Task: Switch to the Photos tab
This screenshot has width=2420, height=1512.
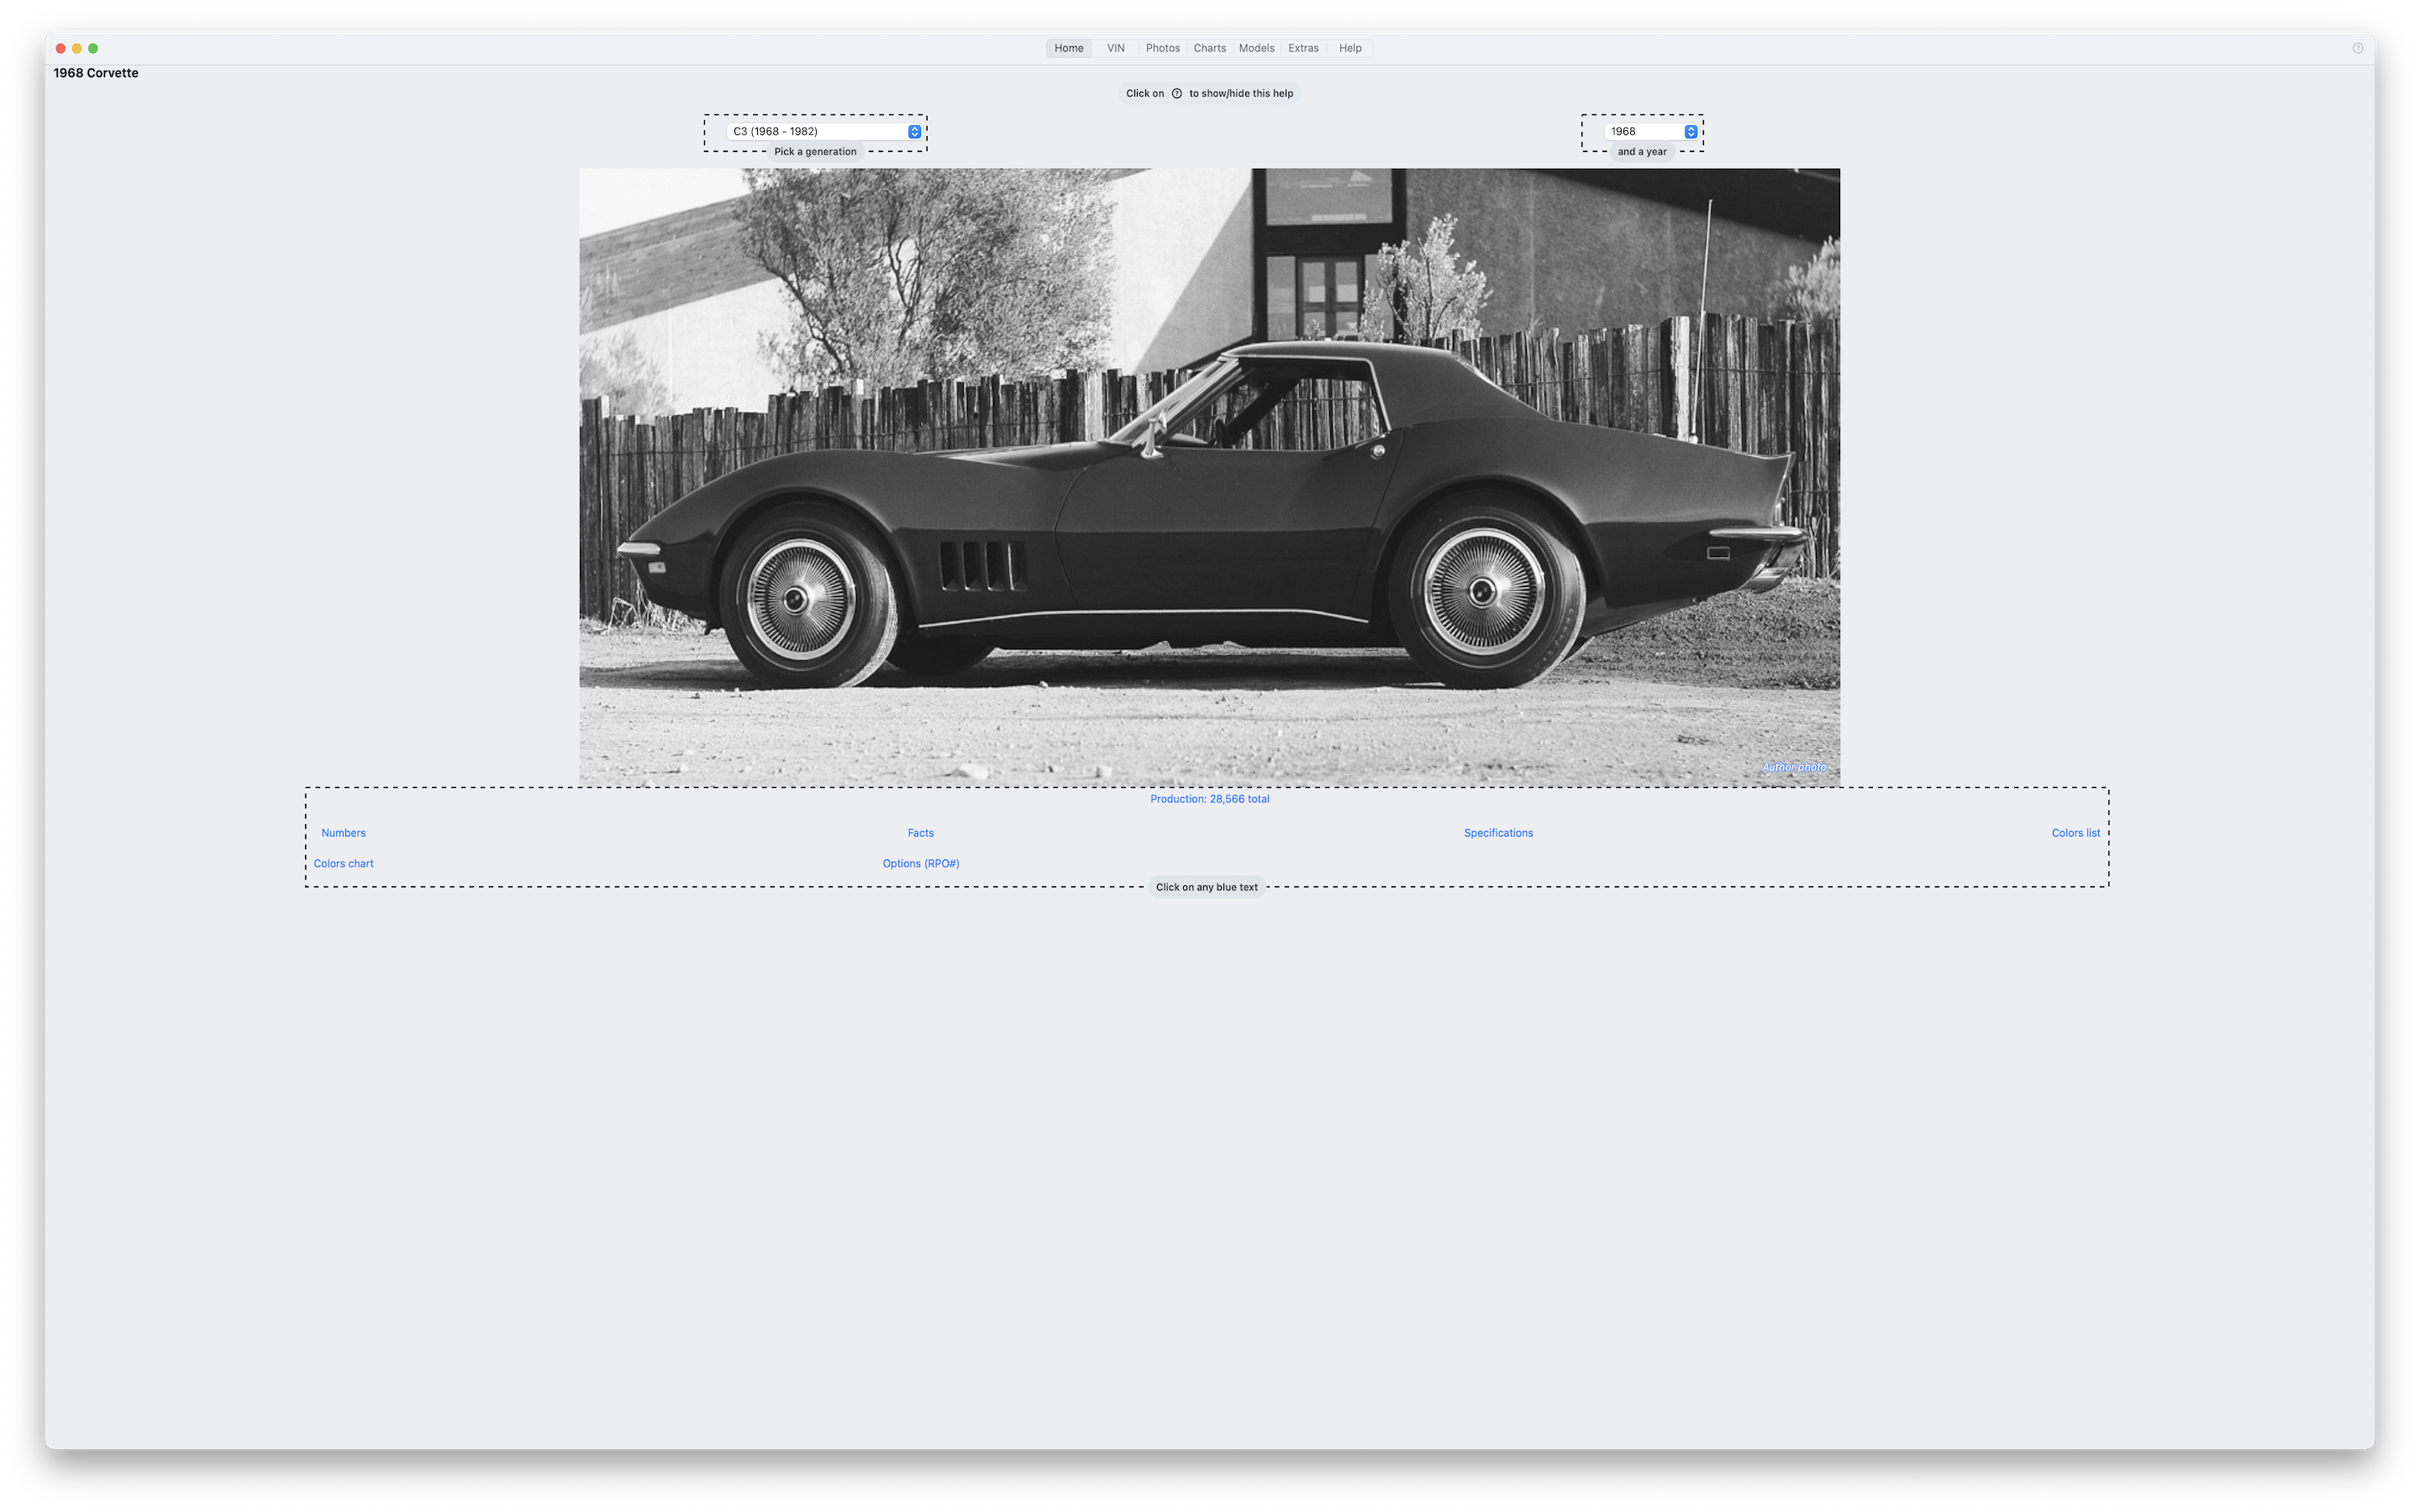Action: 1162,48
